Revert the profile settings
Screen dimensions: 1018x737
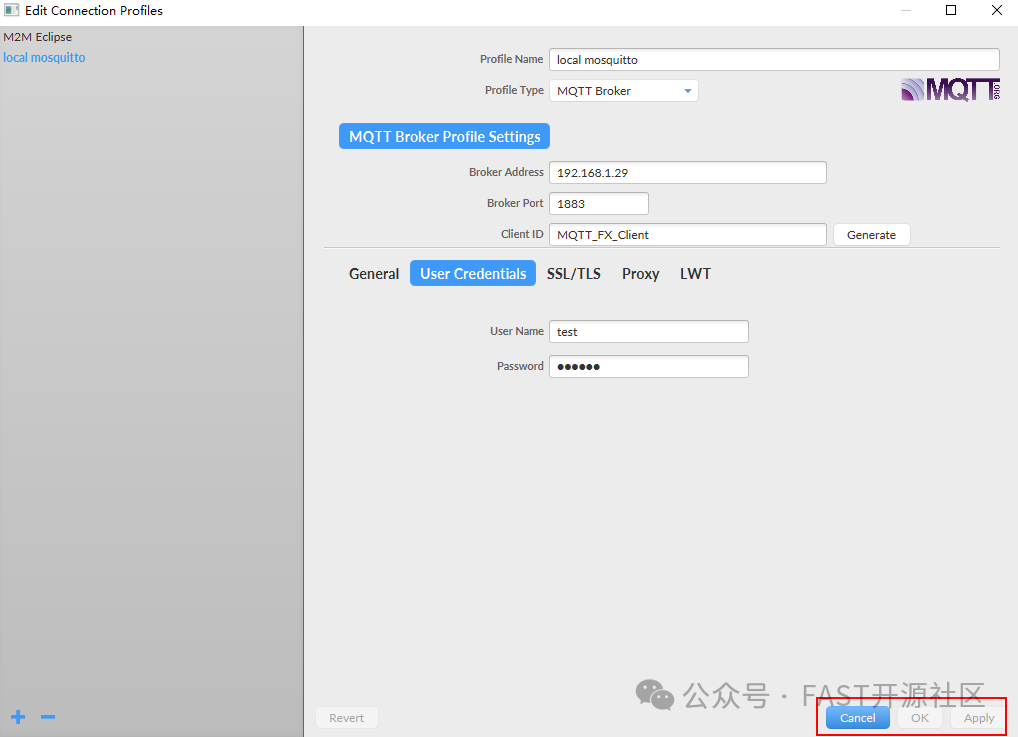pyautogui.click(x=346, y=717)
